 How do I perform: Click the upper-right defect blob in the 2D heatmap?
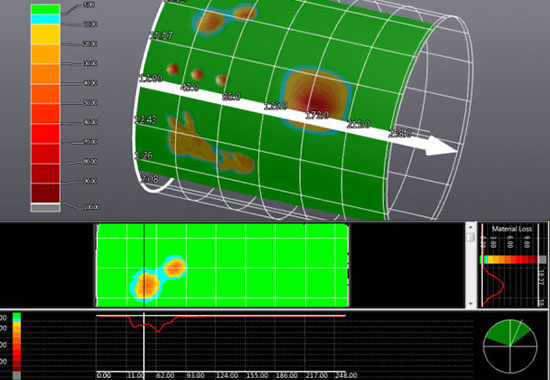click(174, 267)
